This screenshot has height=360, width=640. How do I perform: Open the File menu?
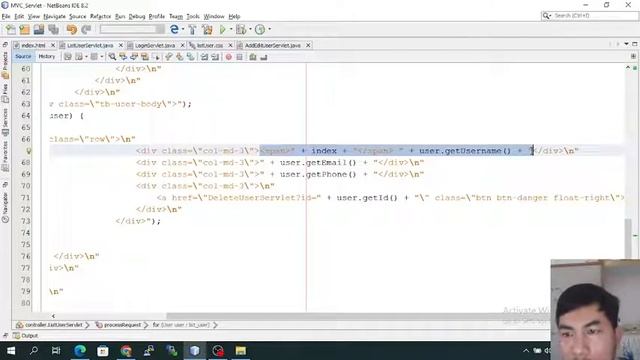click(6, 16)
